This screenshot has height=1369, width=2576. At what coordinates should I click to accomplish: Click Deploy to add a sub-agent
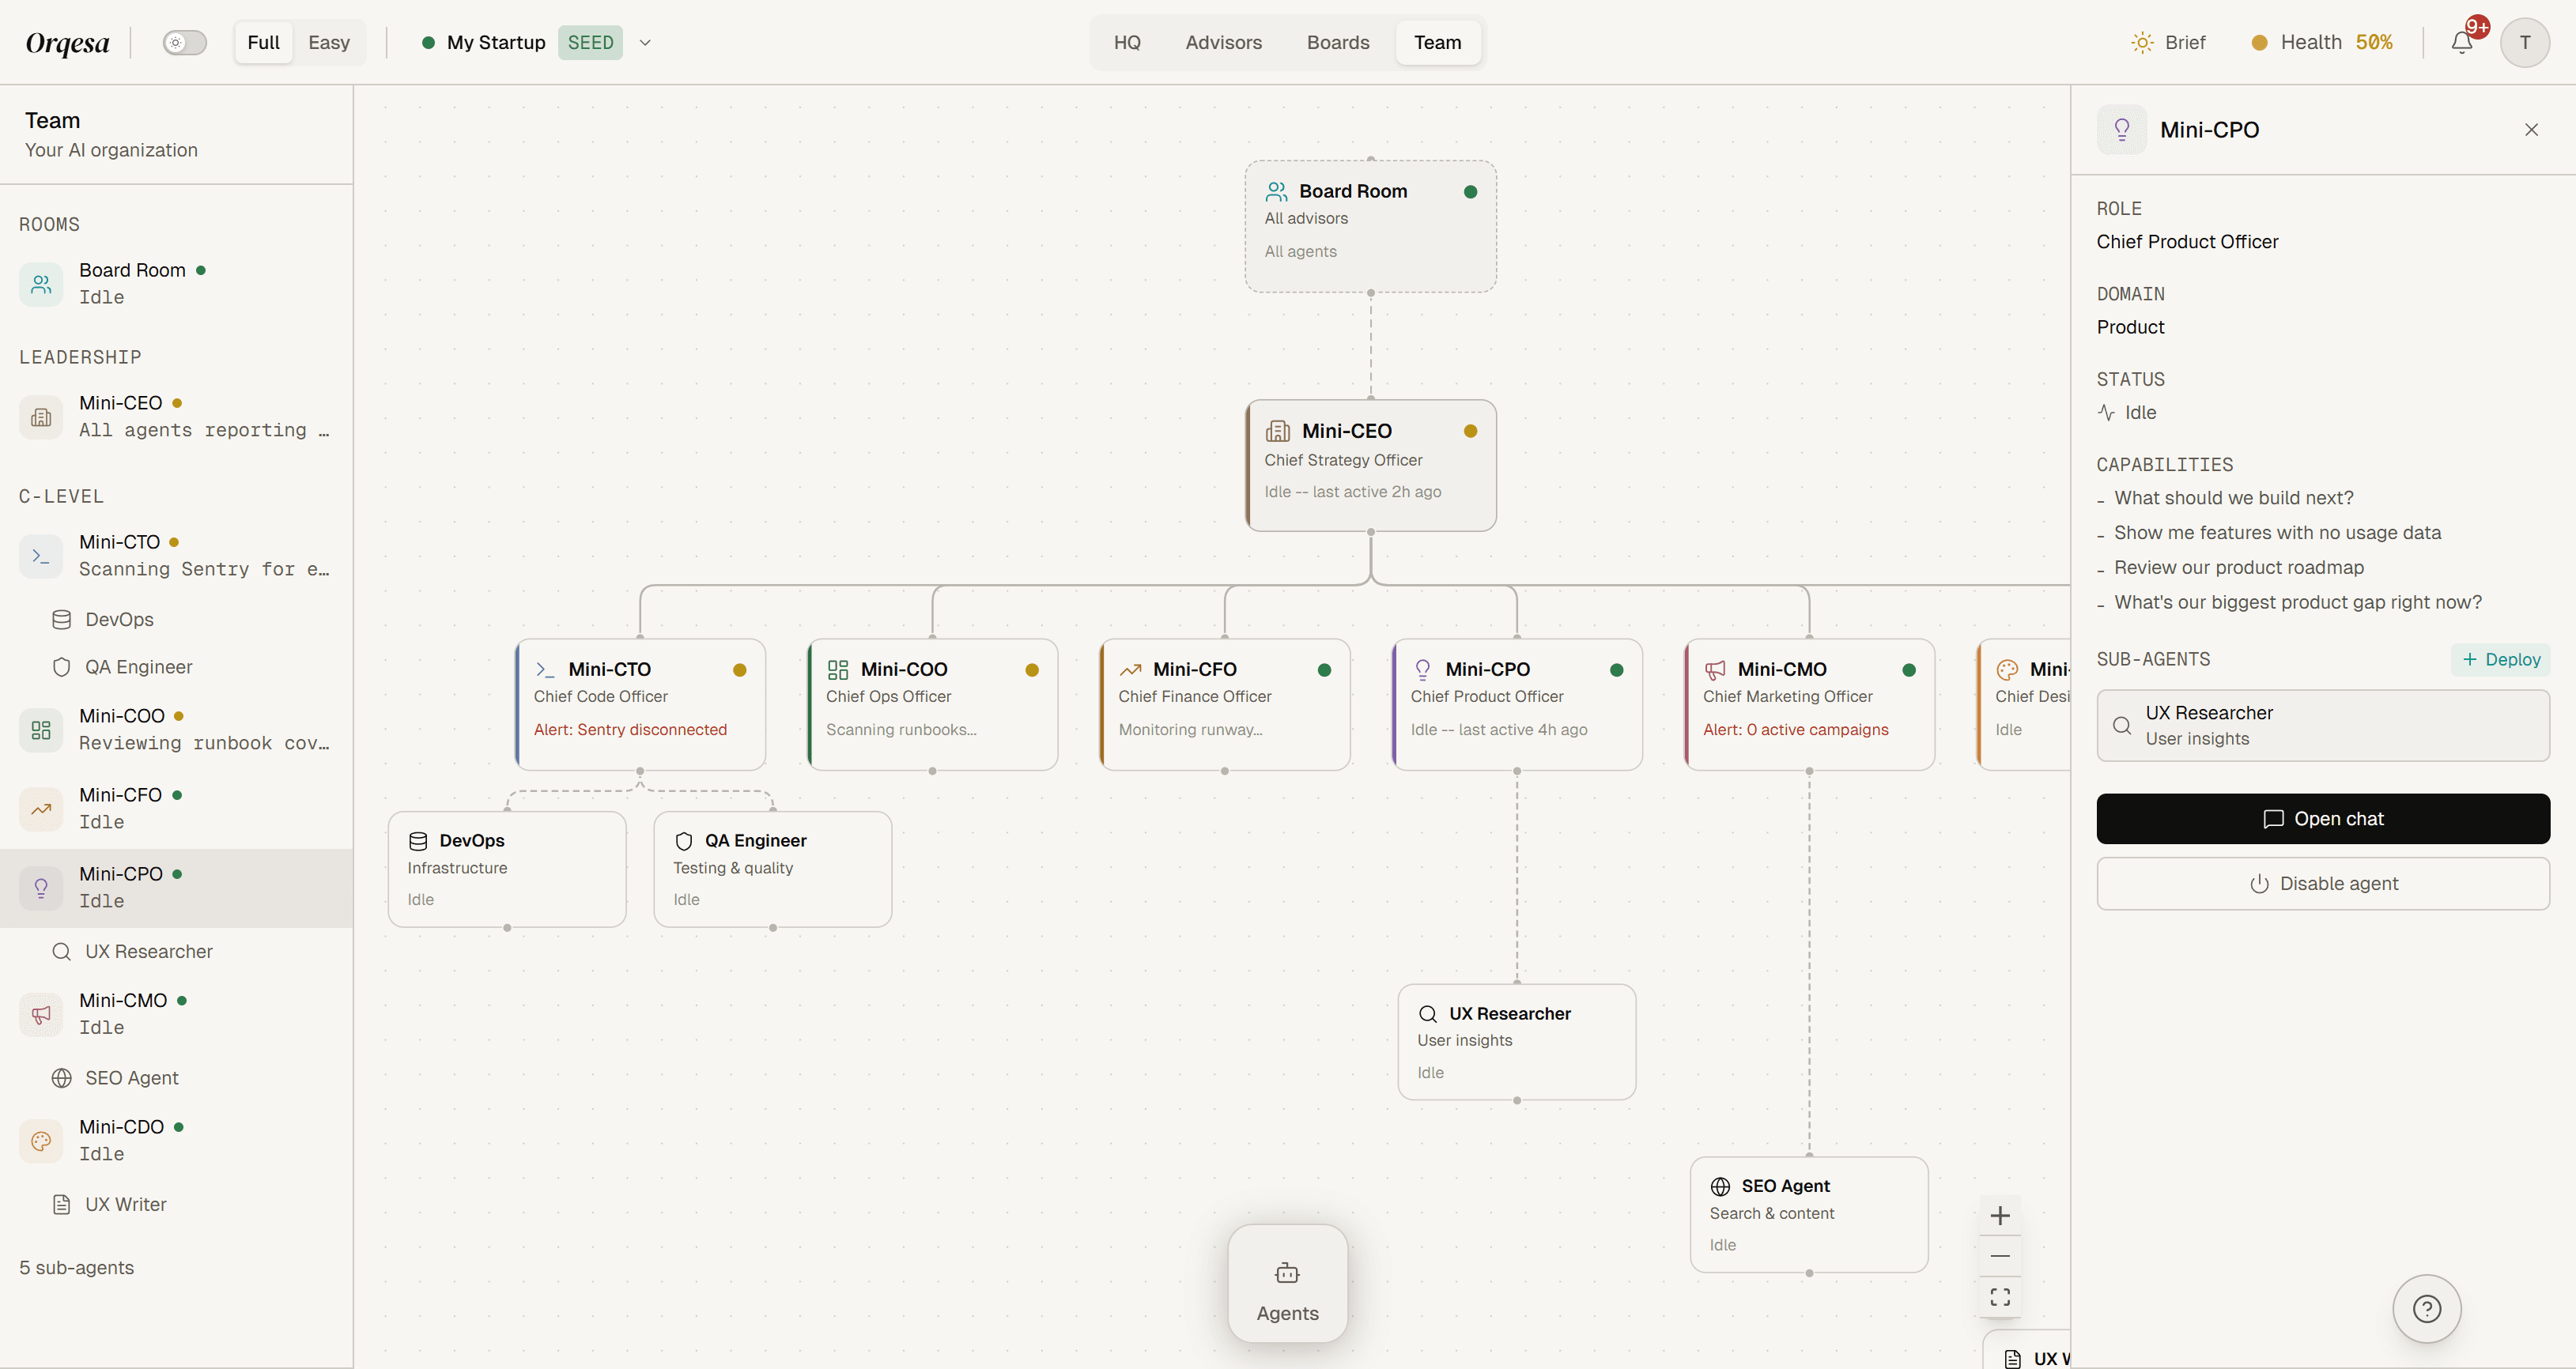pyautogui.click(x=2500, y=659)
